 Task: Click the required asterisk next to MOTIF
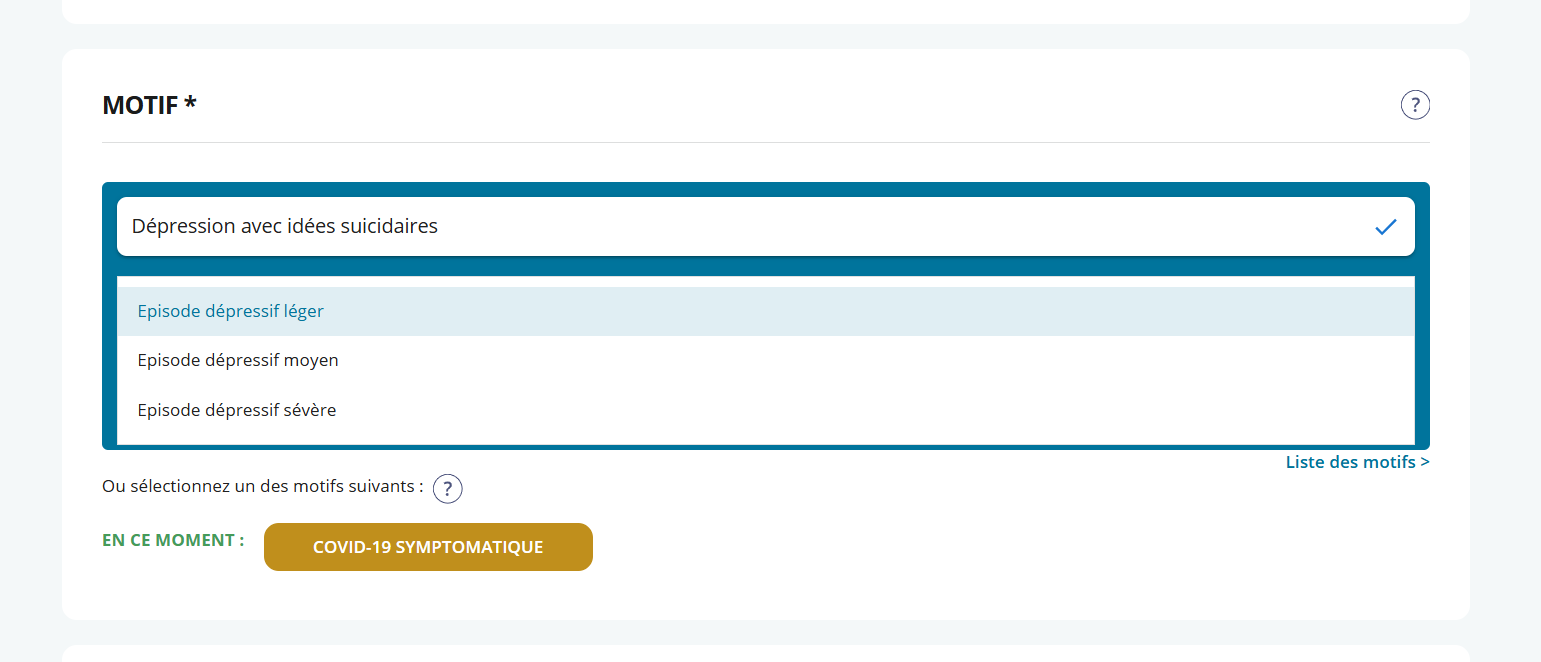(x=190, y=102)
